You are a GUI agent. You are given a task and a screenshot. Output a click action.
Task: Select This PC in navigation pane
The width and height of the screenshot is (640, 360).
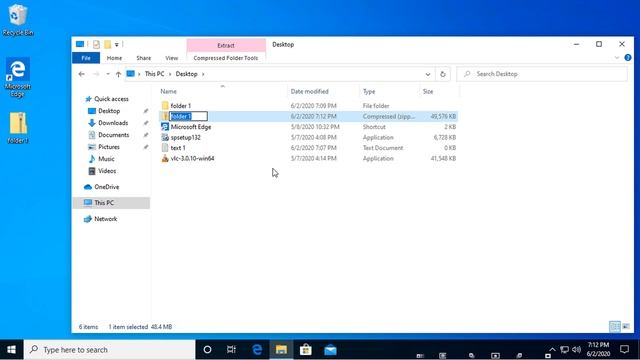point(111,203)
